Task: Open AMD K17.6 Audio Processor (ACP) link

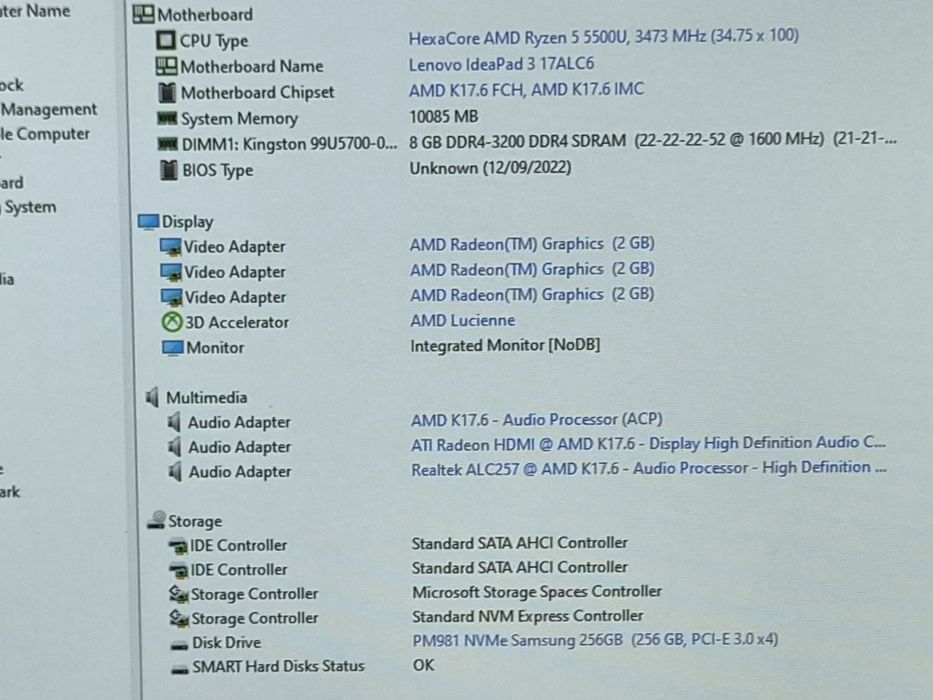Action: click(537, 420)
